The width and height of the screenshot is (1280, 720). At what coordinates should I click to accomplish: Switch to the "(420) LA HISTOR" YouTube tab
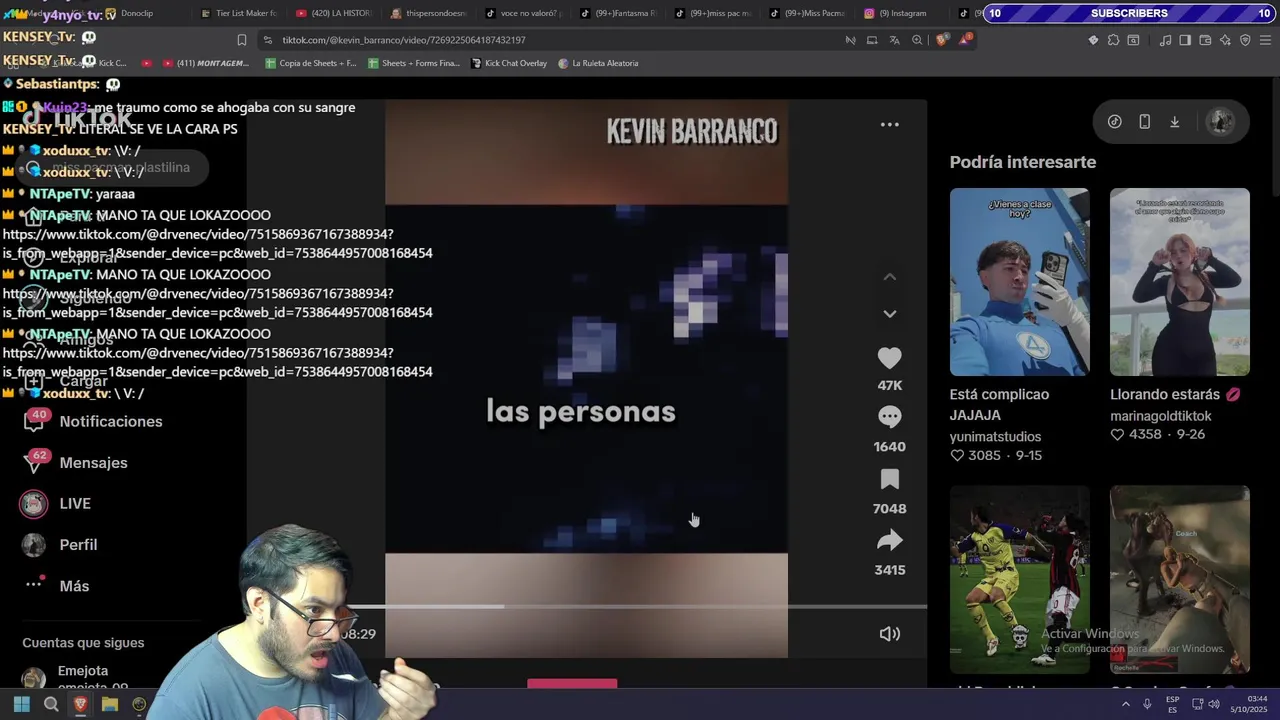333,13
